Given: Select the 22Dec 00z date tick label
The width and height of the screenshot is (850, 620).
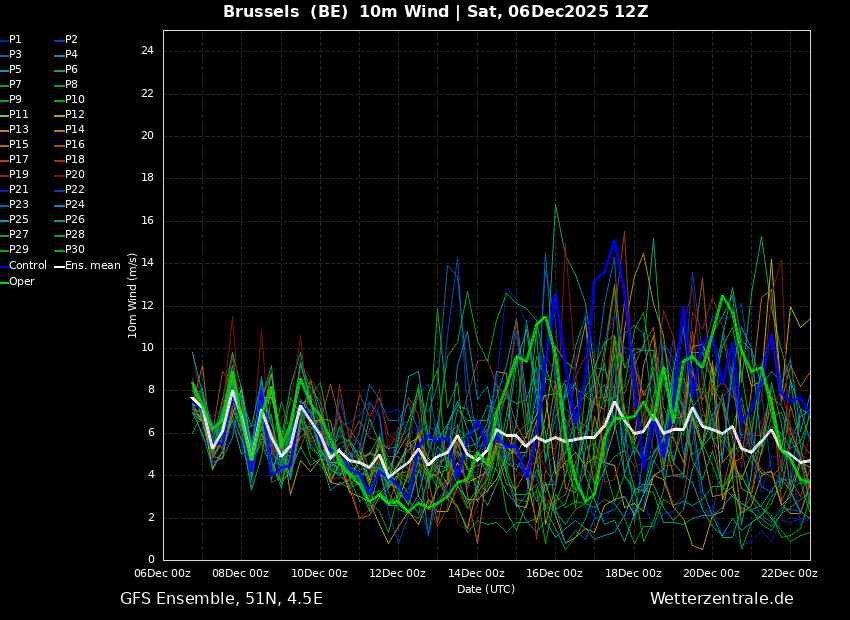Looking at the screenshot, I should 789,574.
